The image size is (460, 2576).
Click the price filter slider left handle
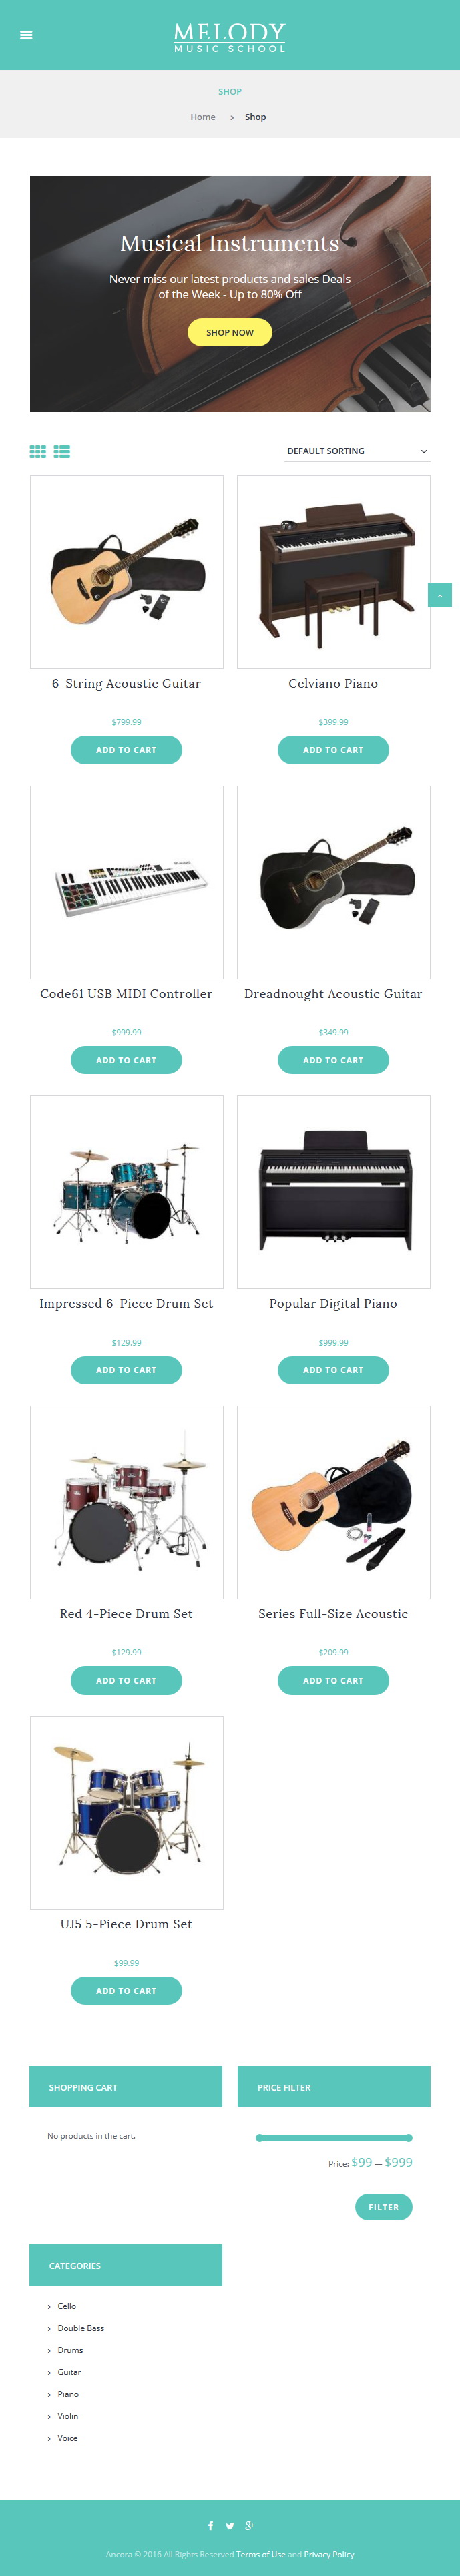pyautogui.click(x=260, y=2138)
